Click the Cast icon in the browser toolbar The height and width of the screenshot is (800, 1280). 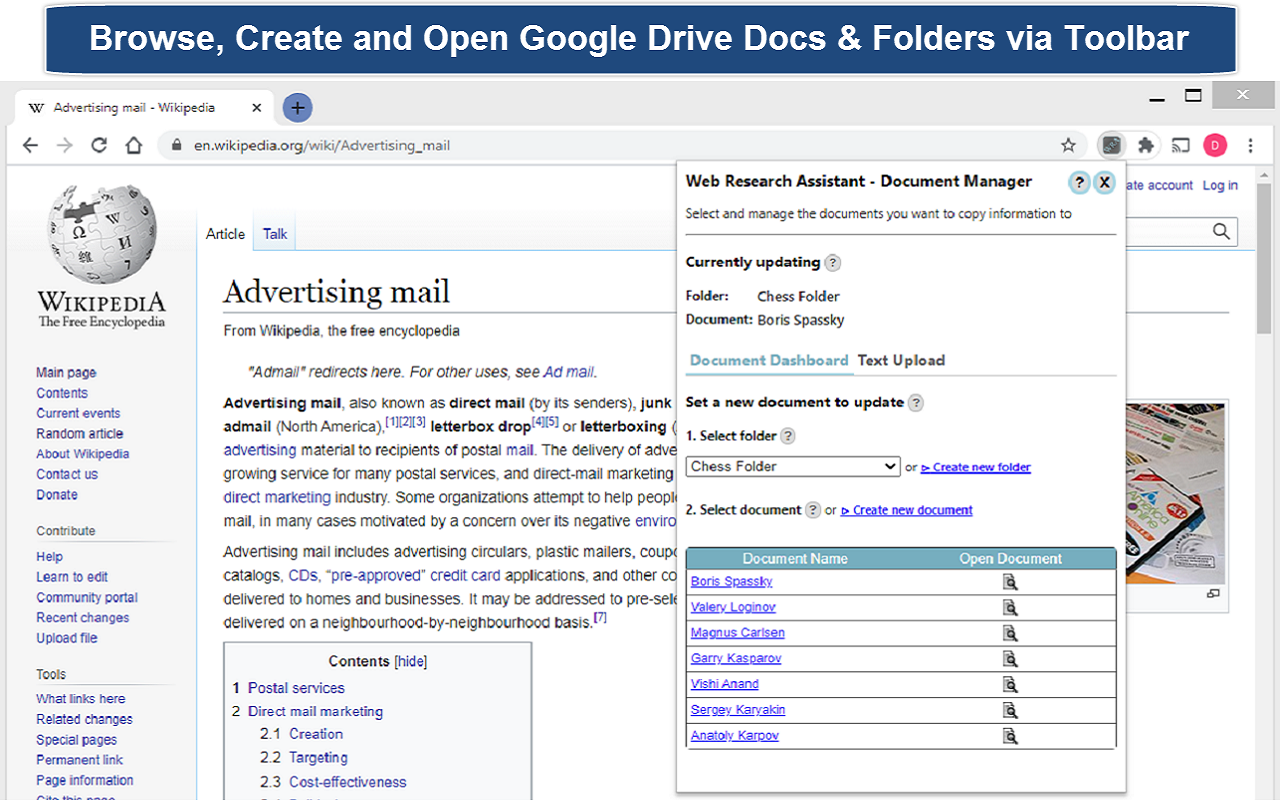1180,145
